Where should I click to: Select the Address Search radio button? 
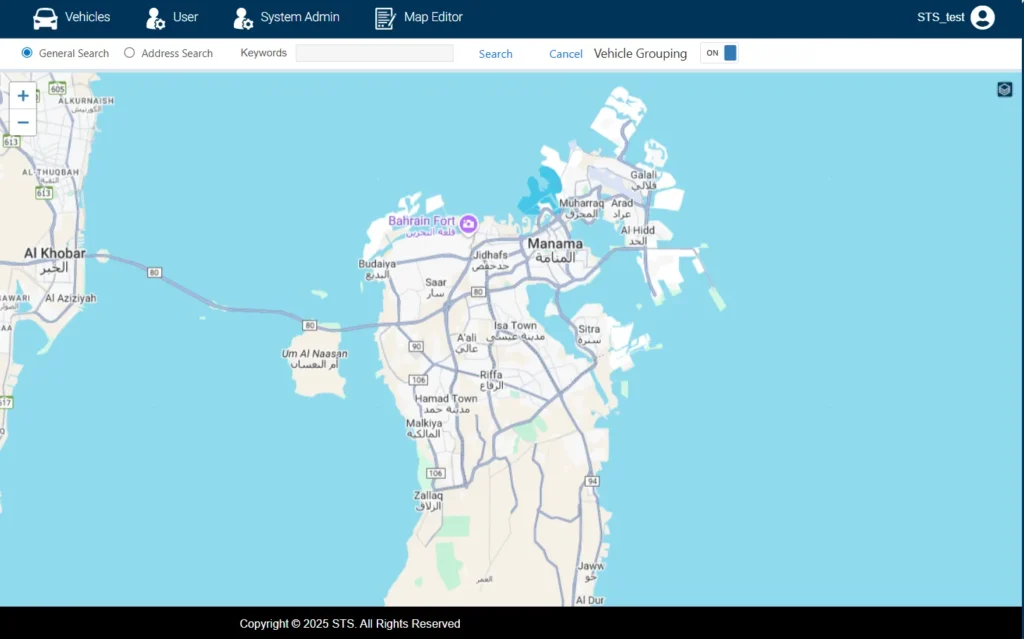(130, 53)
